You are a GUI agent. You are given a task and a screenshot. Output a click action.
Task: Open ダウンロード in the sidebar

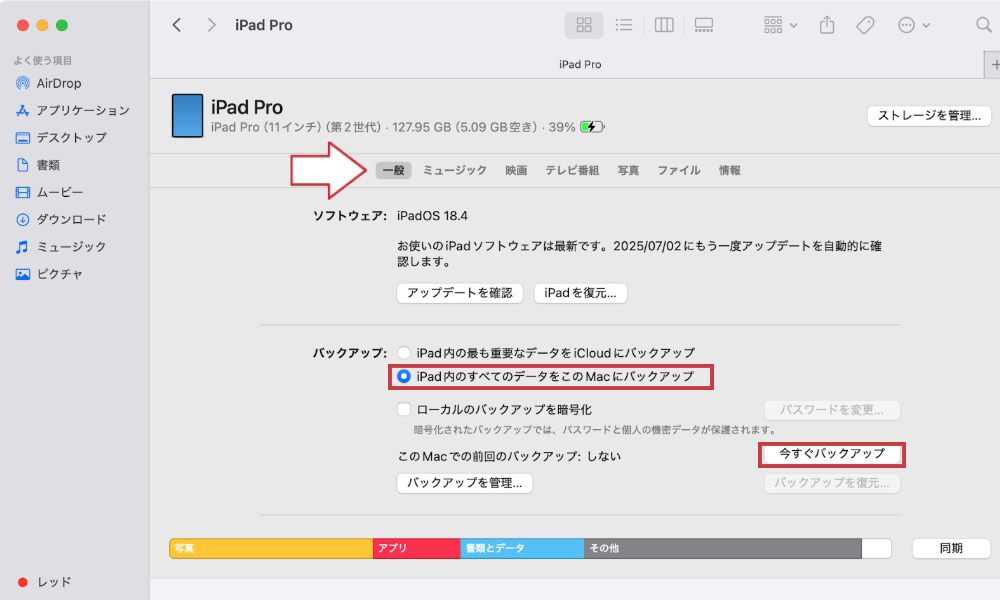[x=61, y=219]
